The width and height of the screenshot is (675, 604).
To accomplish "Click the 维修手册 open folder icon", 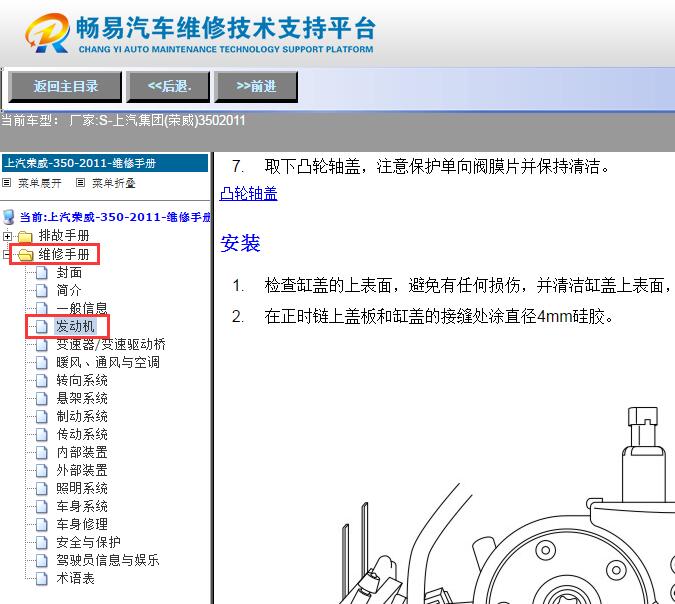I will point(25,254).
